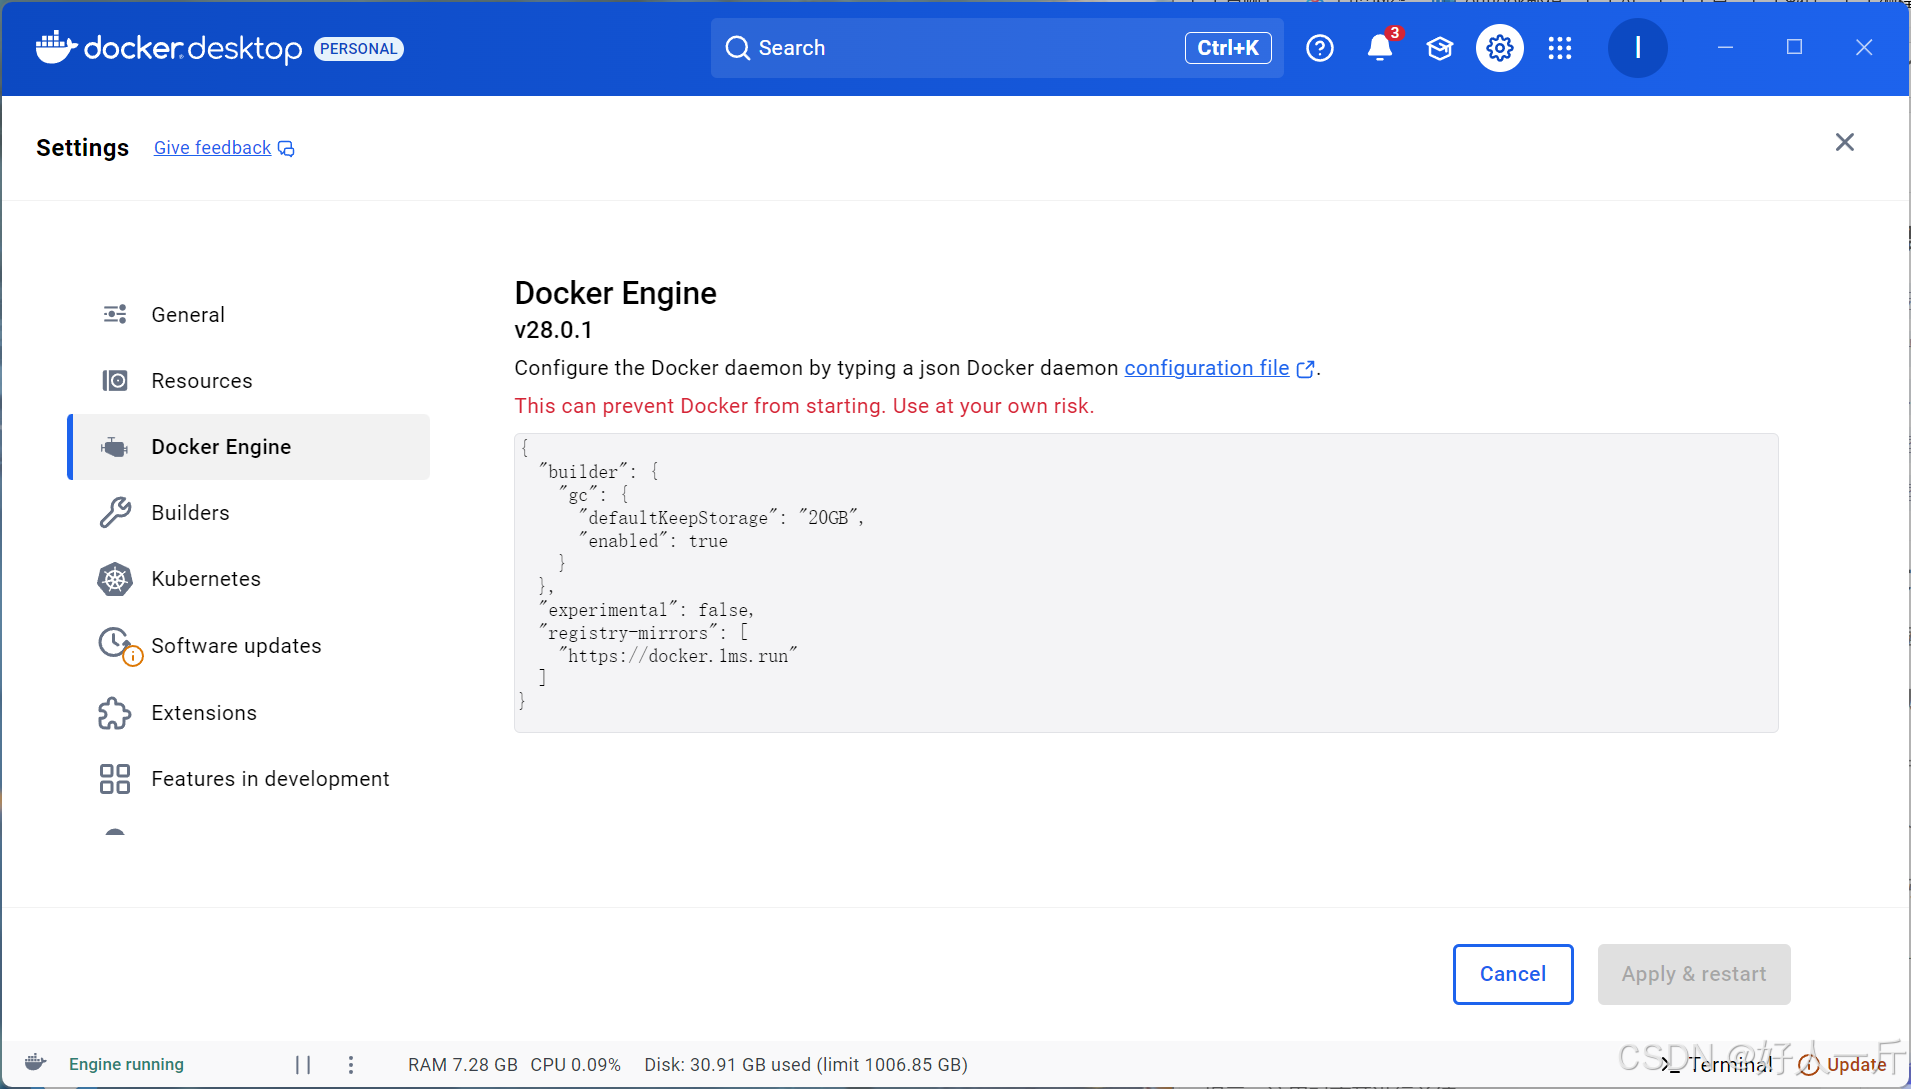Click the Docker Desktop whale logo

[56, 47]
